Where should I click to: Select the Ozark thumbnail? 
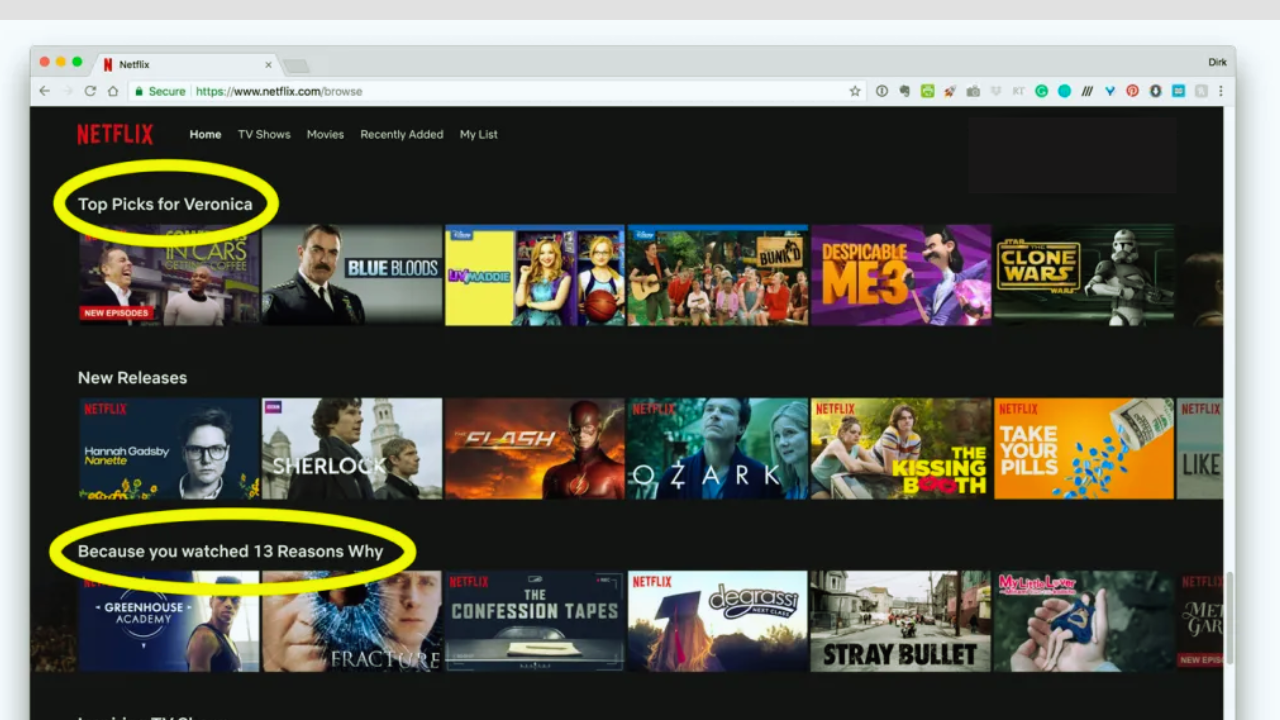click(x=718, y=449)
